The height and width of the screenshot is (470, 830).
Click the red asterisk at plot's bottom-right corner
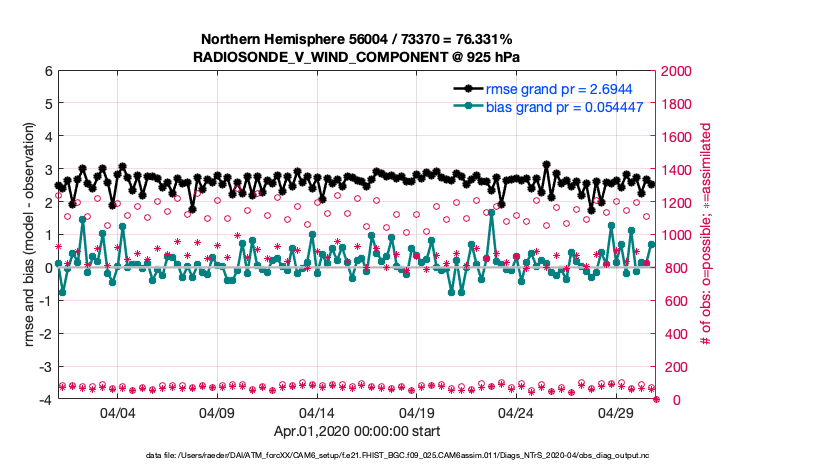point(656,399)
